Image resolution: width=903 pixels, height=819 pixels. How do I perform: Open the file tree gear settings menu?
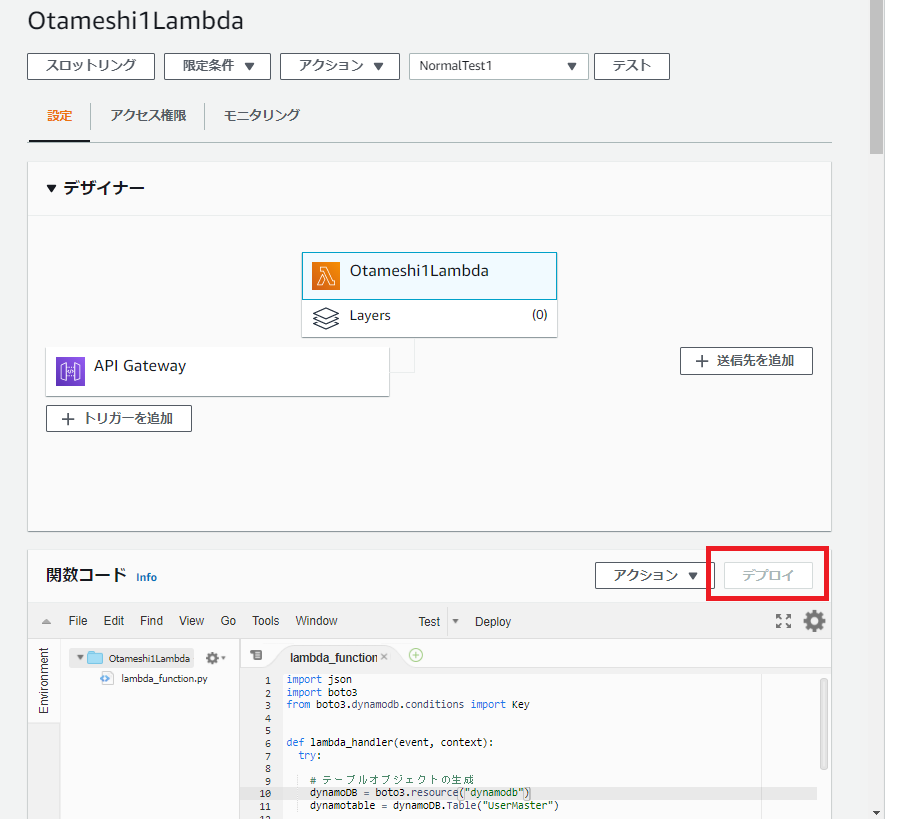click(x=215, y=658)
